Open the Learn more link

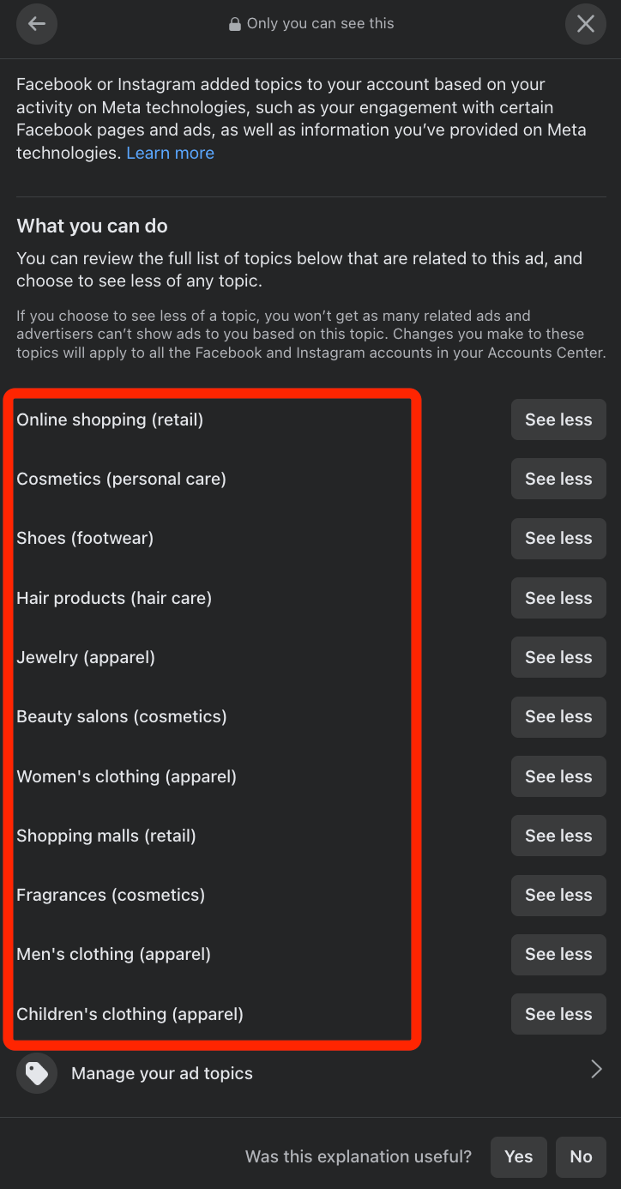coord(171,153)
